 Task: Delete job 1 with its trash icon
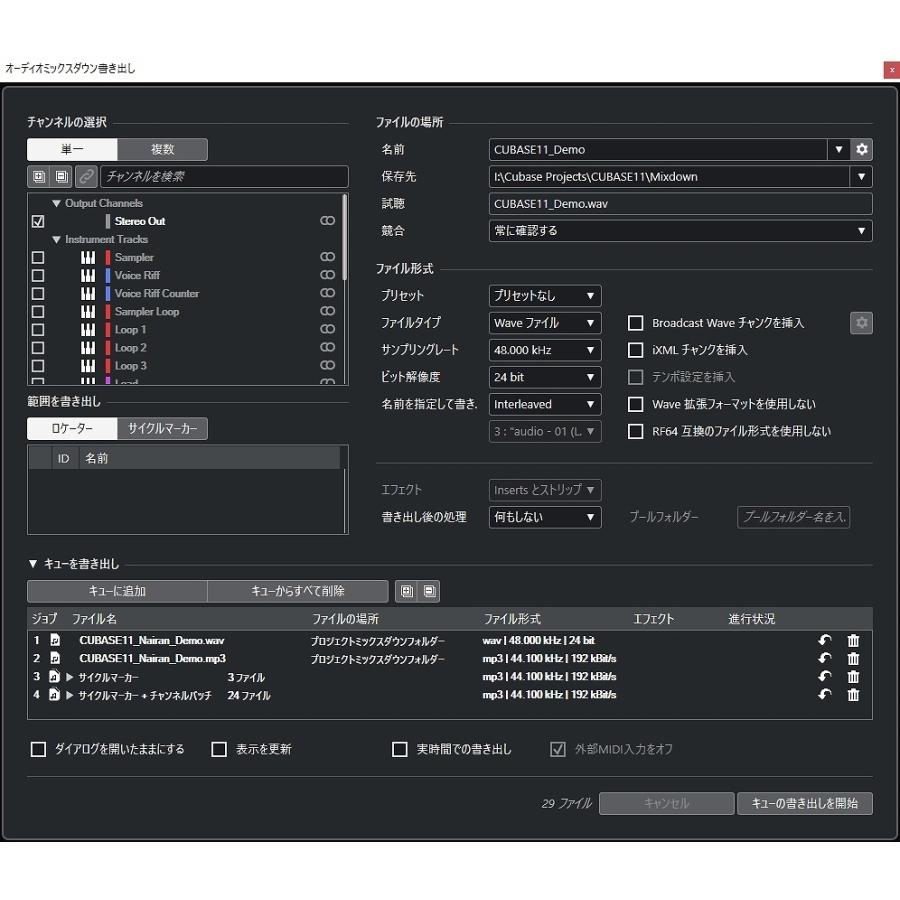[x=853, y=641]
